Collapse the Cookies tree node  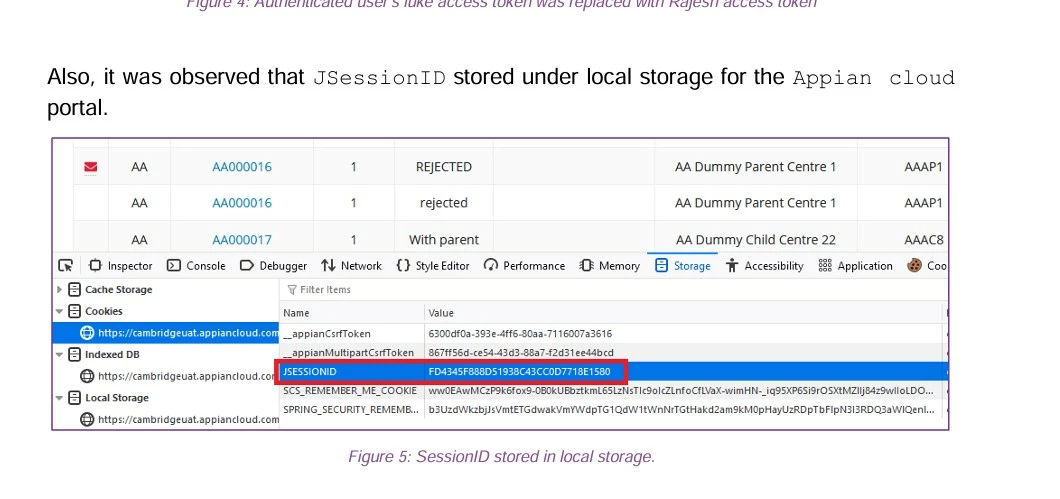pos(59,311)
